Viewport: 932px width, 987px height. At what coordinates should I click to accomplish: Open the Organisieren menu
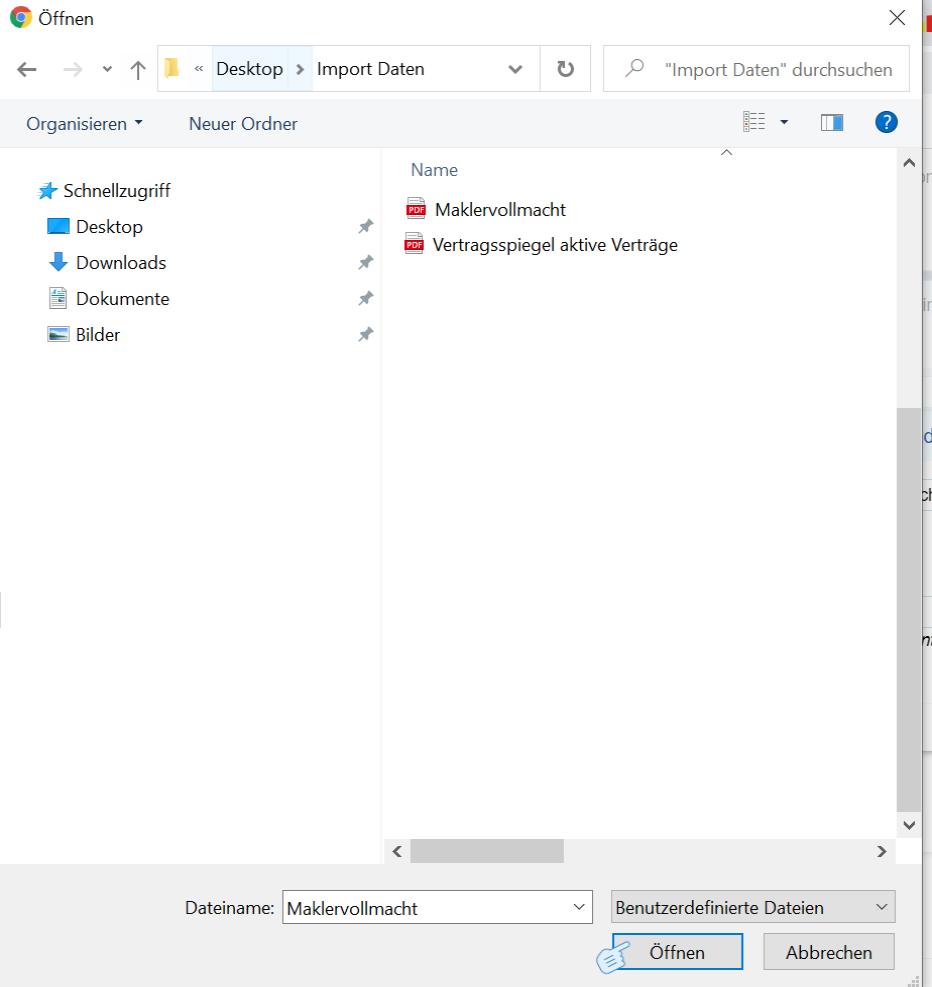(x=84, y=124)
